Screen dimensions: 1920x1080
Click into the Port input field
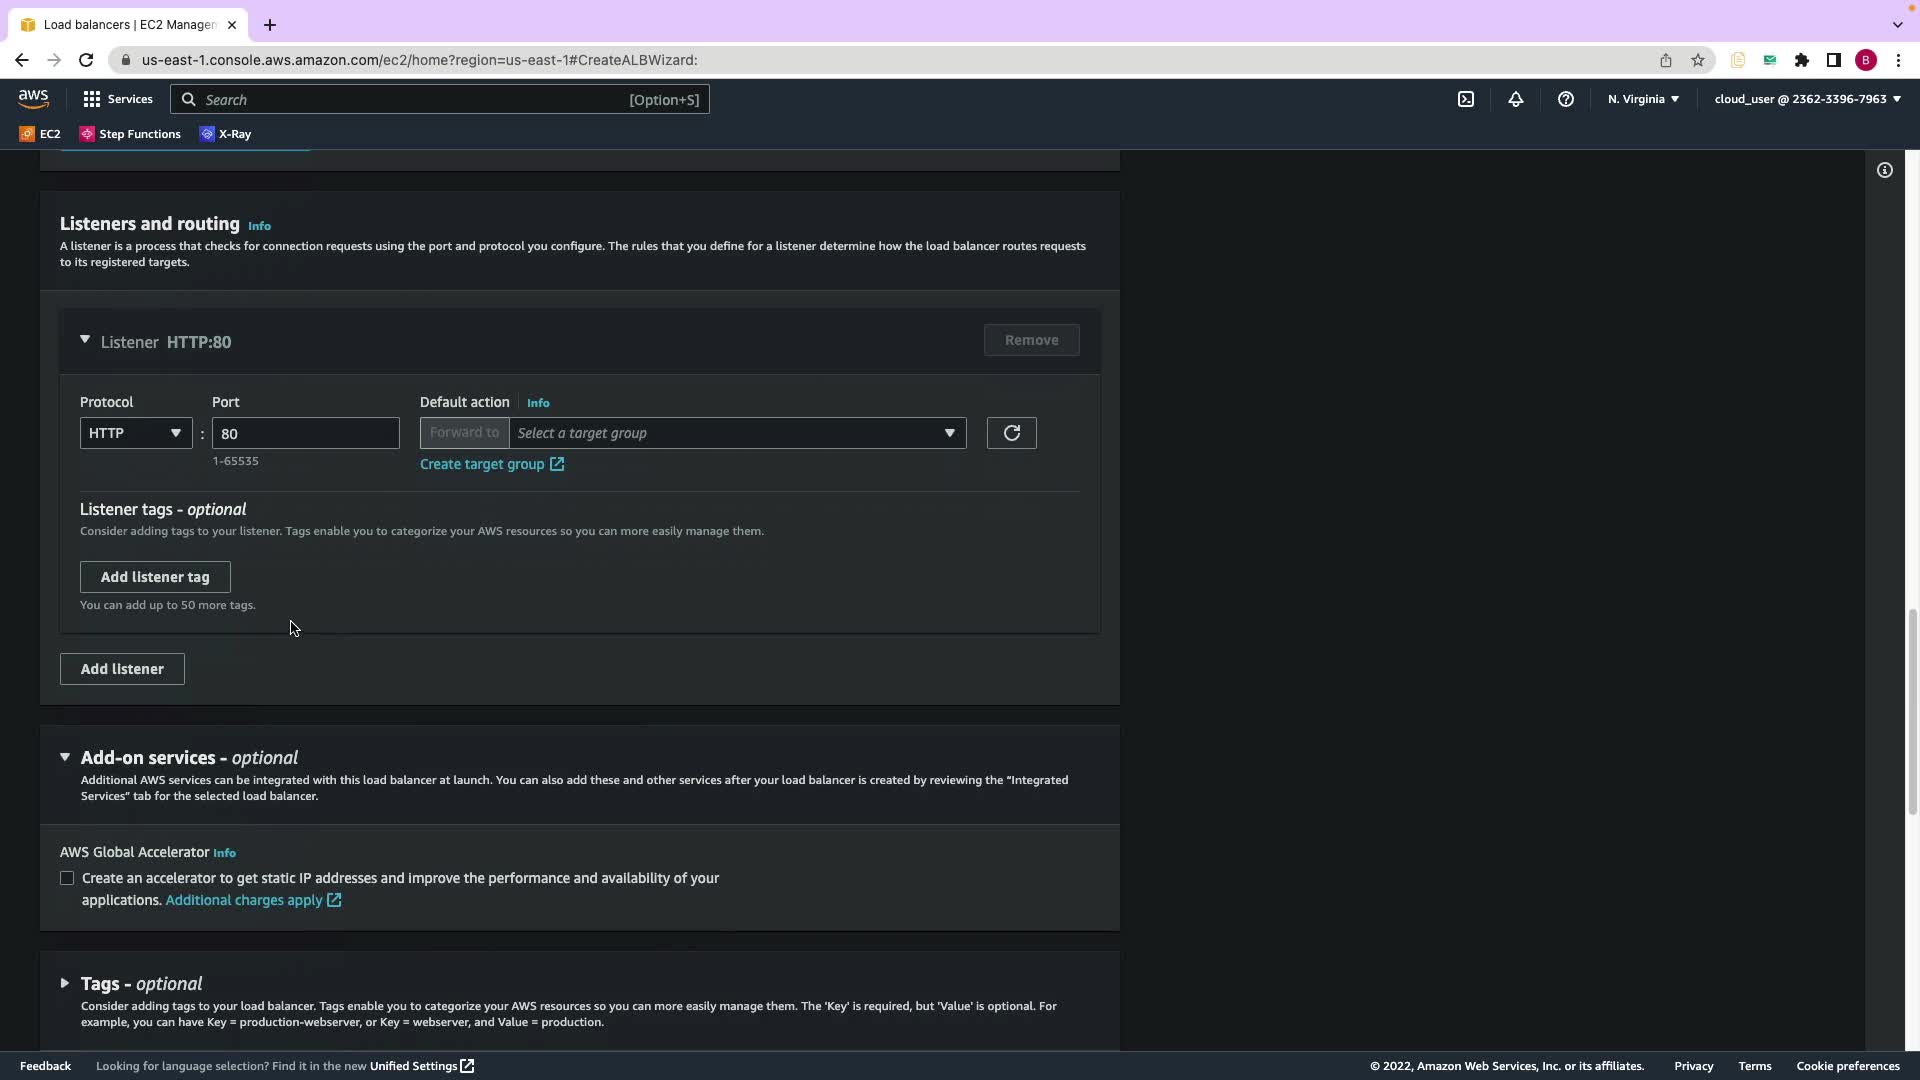click(x=305, y=433)
